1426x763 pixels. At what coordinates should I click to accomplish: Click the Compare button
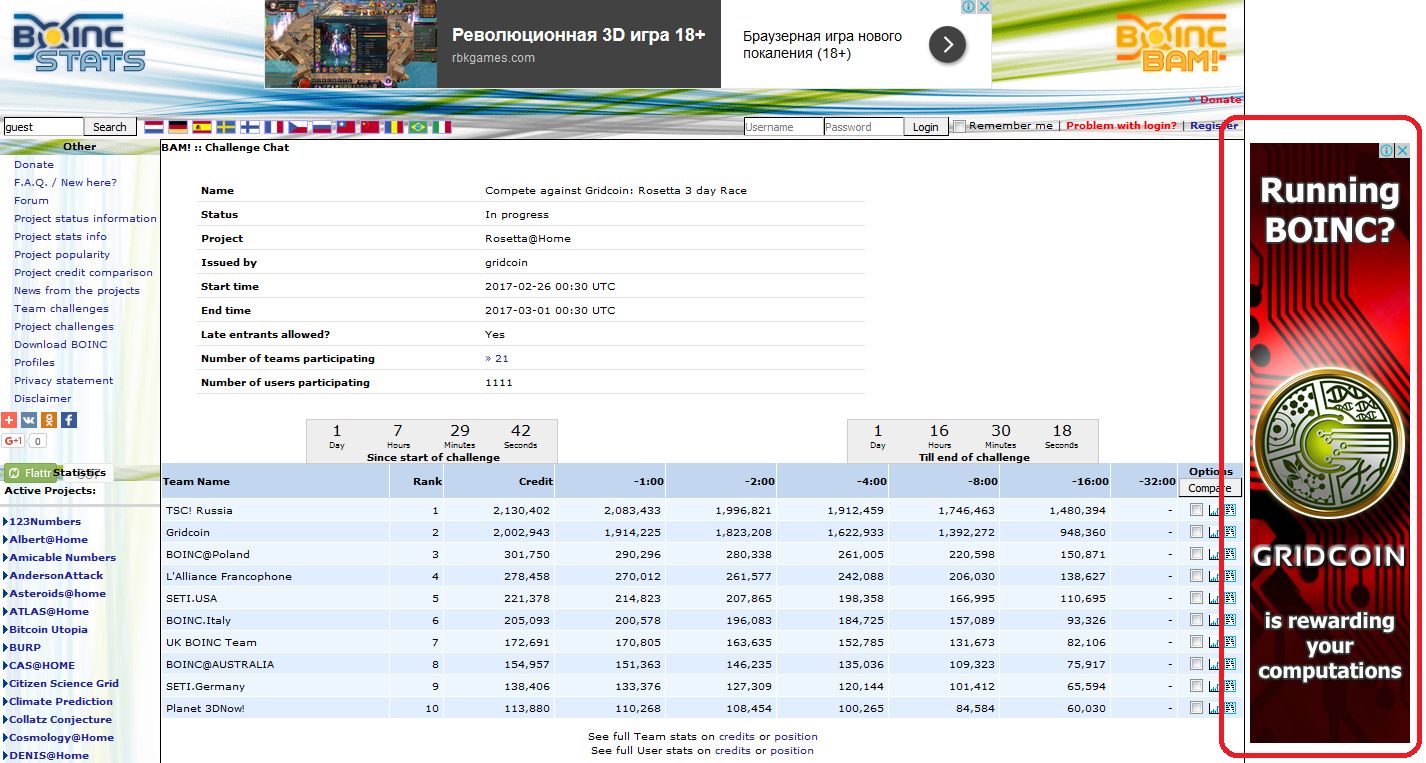click(1210, 488)
